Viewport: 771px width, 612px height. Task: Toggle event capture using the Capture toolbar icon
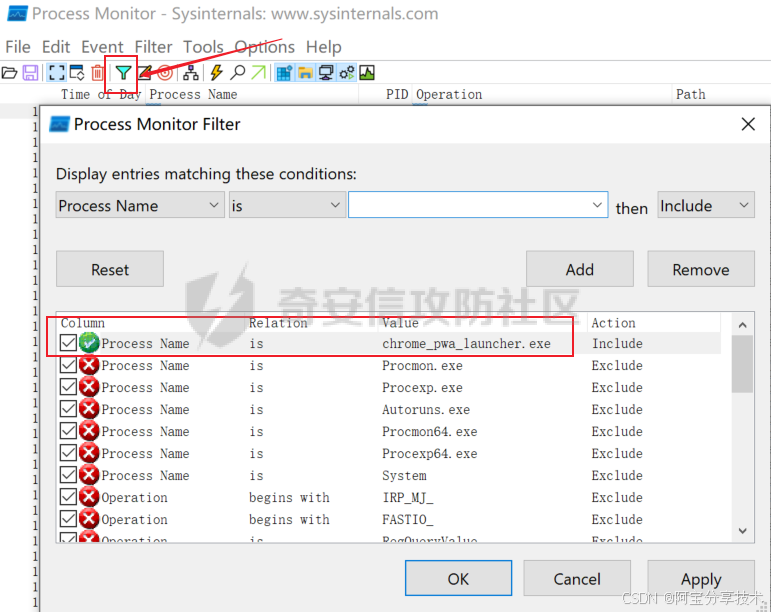[x=57, y=73]
